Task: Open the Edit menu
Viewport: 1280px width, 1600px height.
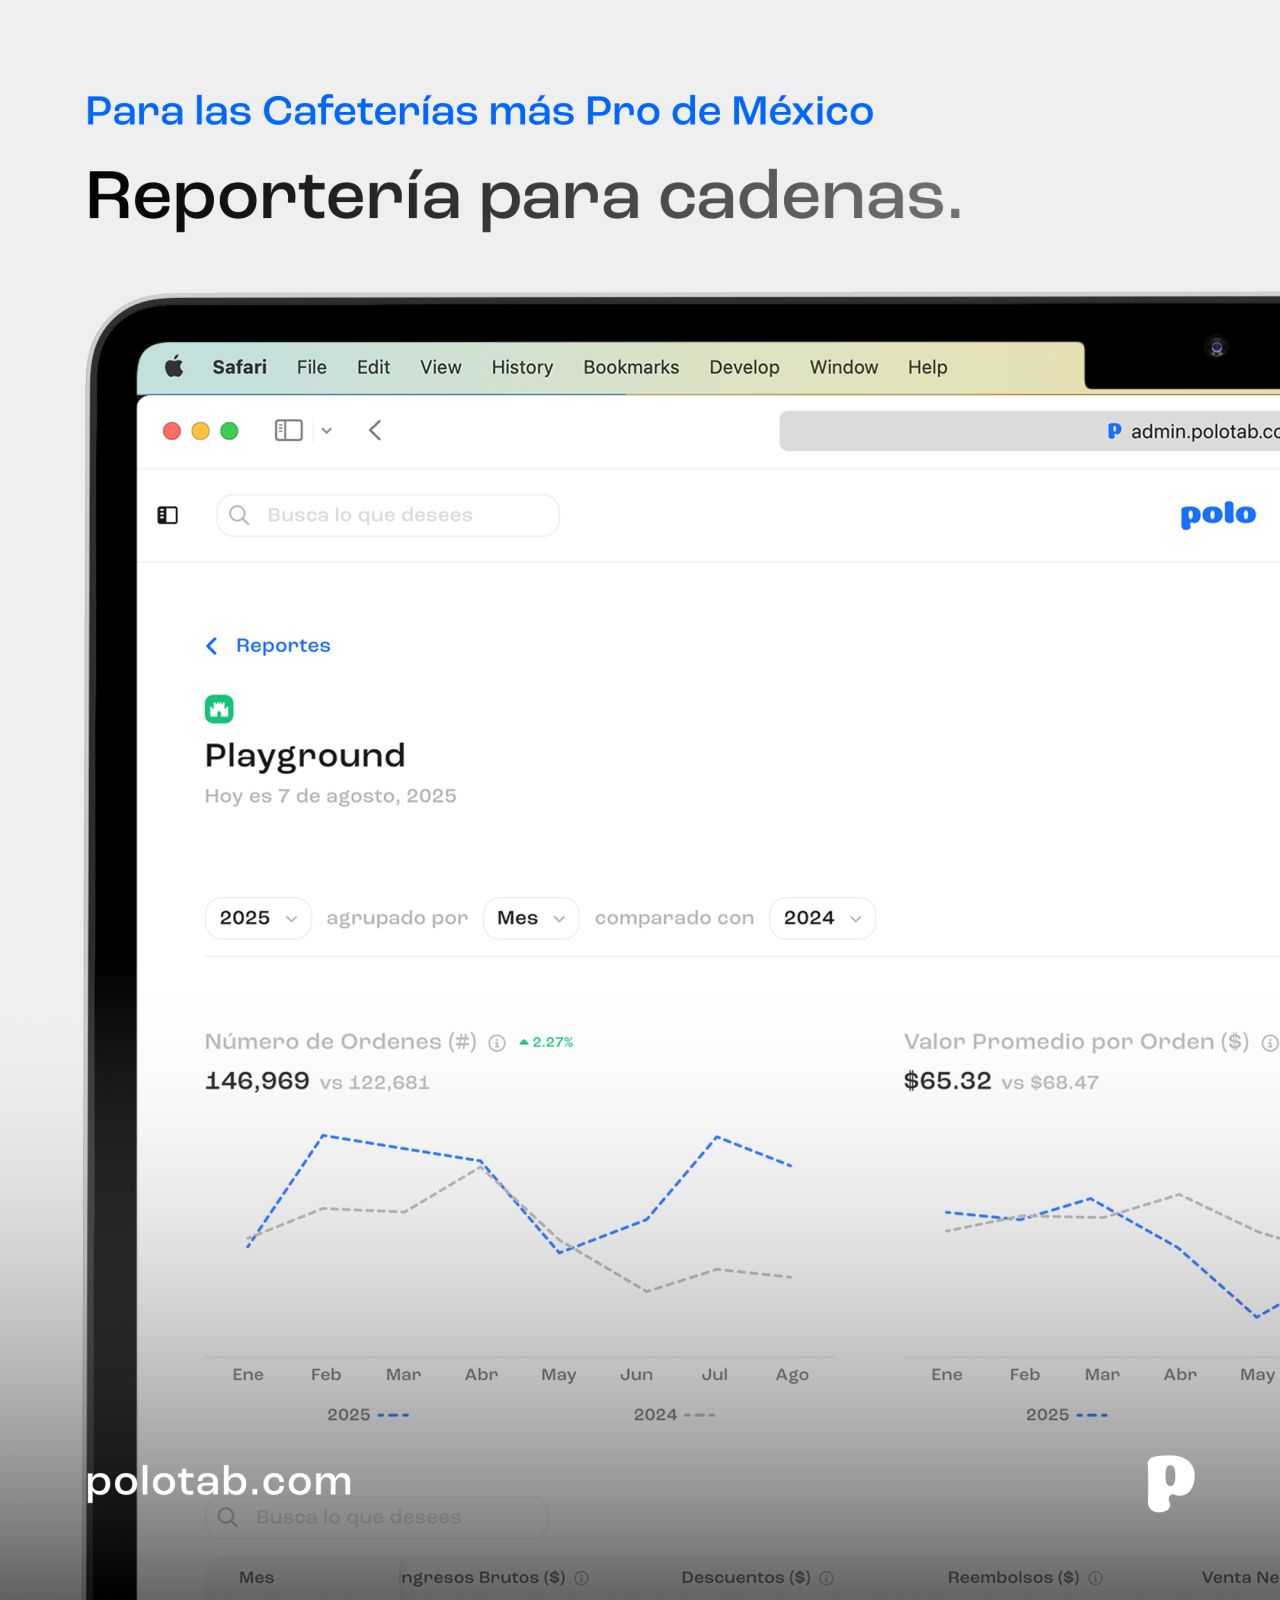Action: [373, 367]
